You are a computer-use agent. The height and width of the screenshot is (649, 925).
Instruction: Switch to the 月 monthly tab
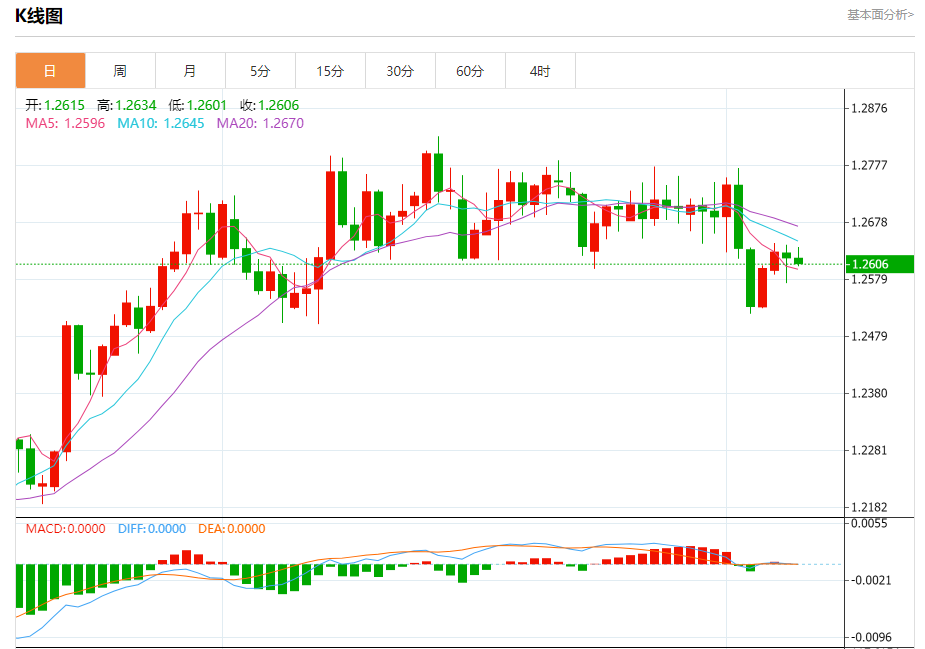190,71
